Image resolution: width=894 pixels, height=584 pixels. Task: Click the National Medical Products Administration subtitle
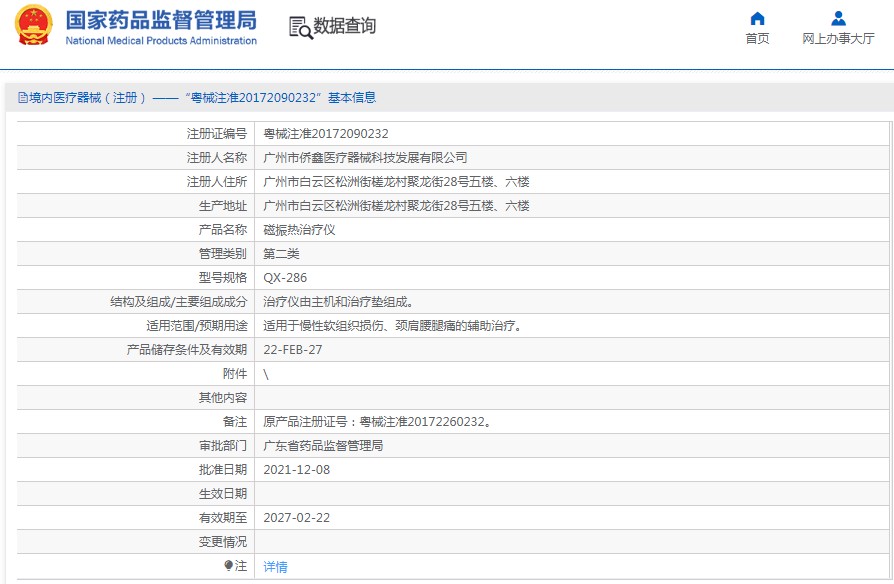(160, 41)
